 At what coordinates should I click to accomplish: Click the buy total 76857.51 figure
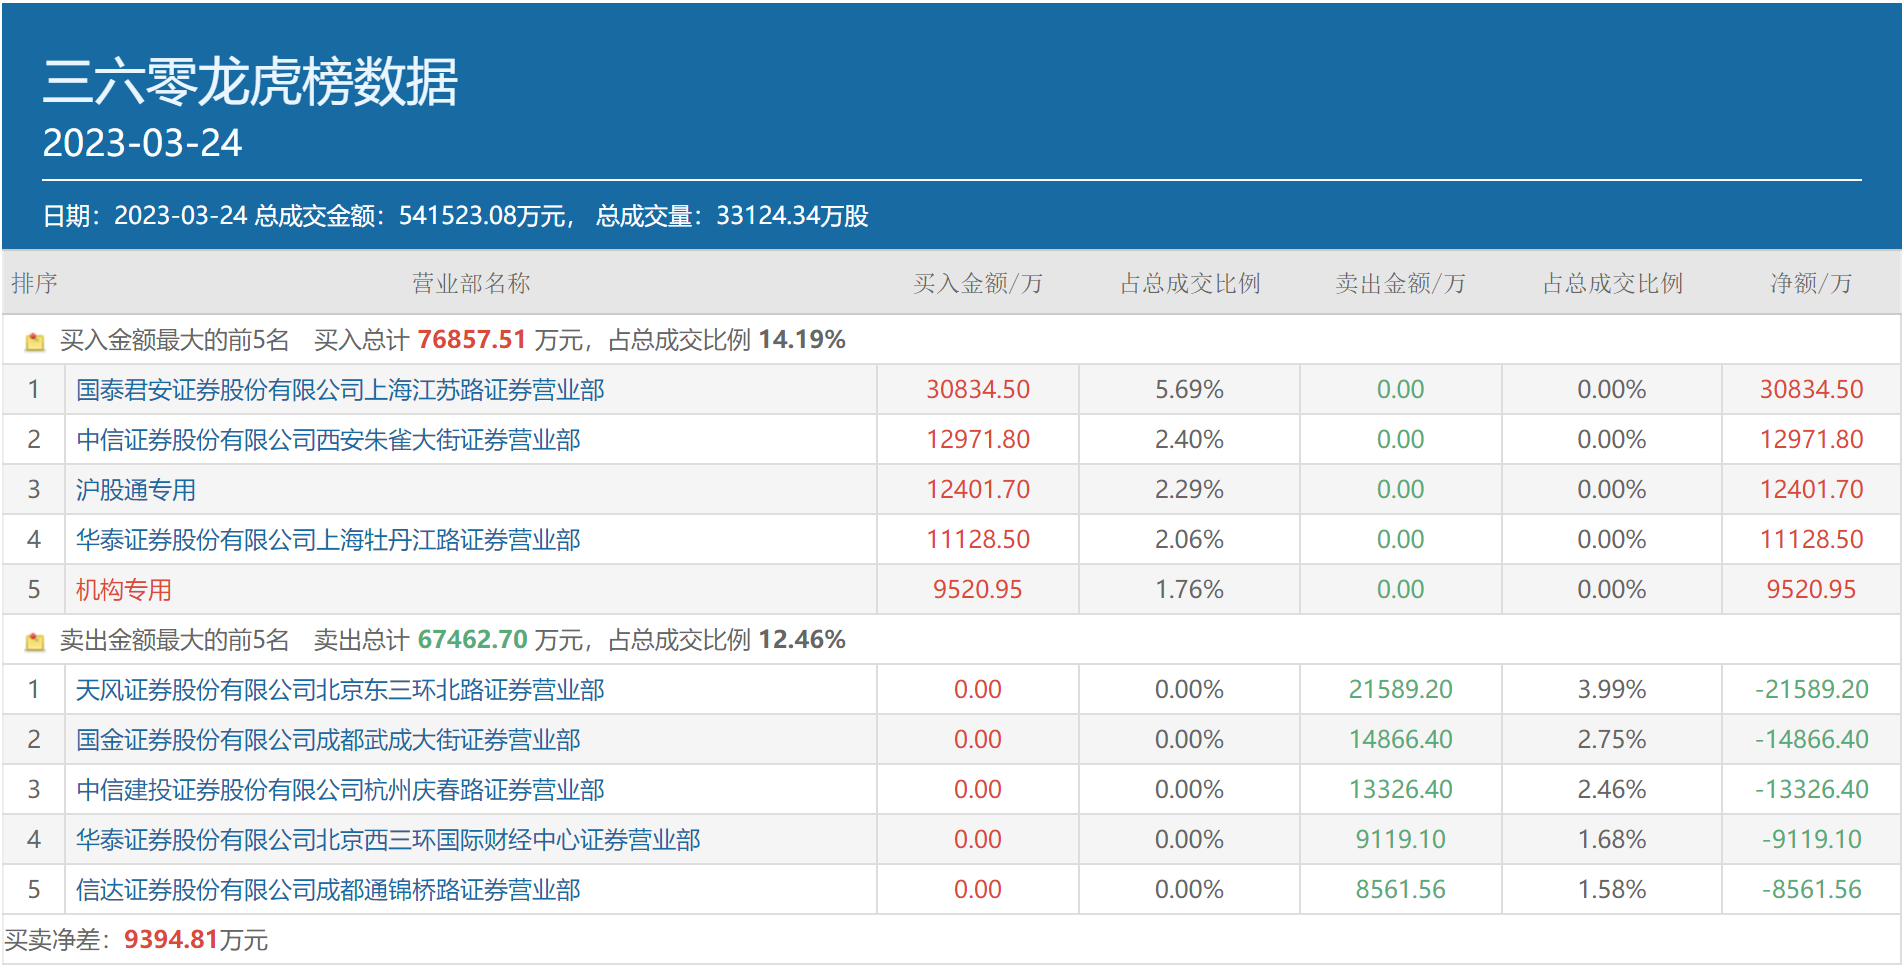[x=470, y=339]
